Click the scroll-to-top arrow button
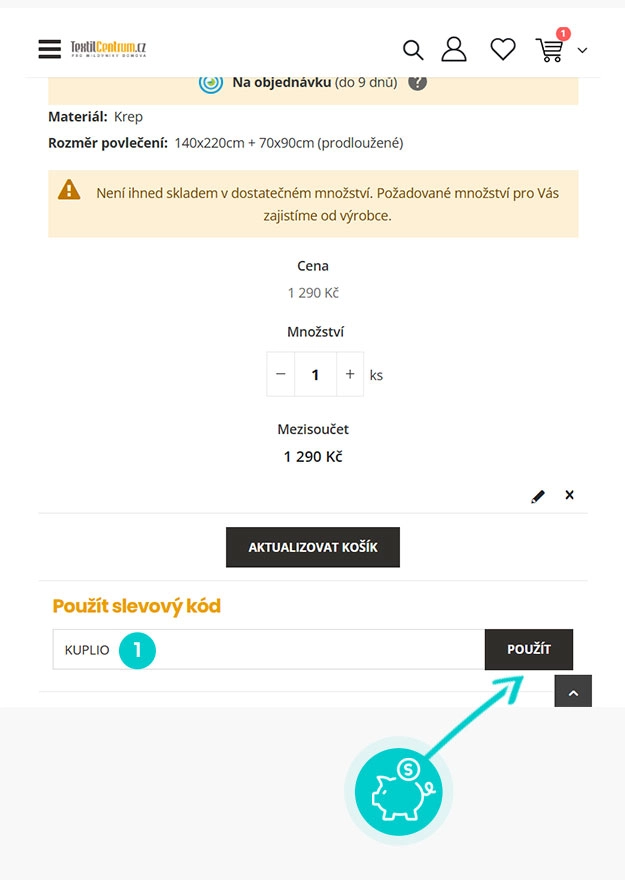This screenshot has width=625, height=880. [x=573, y=691]
